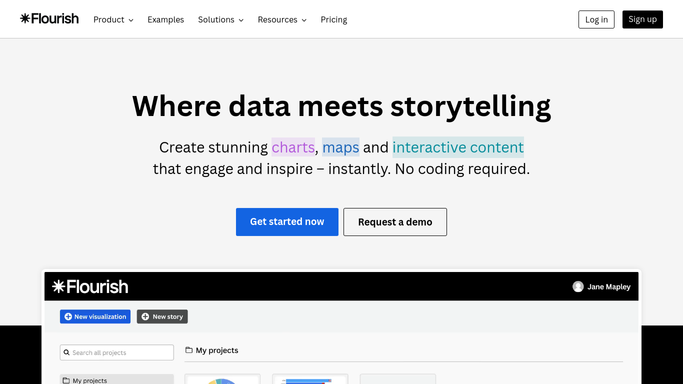Click the magnifier icon in the project search

(67, 353)
